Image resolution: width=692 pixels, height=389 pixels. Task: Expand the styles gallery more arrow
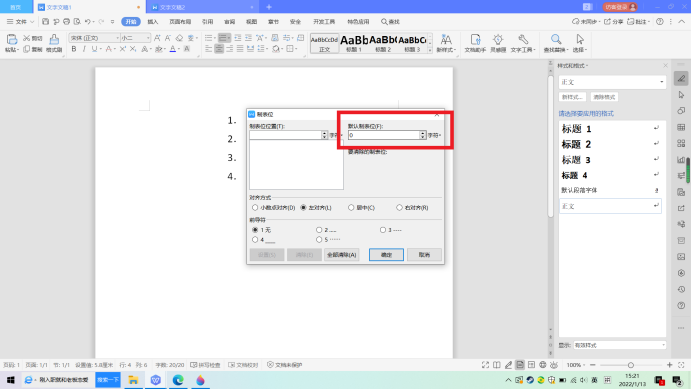pos(430,51)
